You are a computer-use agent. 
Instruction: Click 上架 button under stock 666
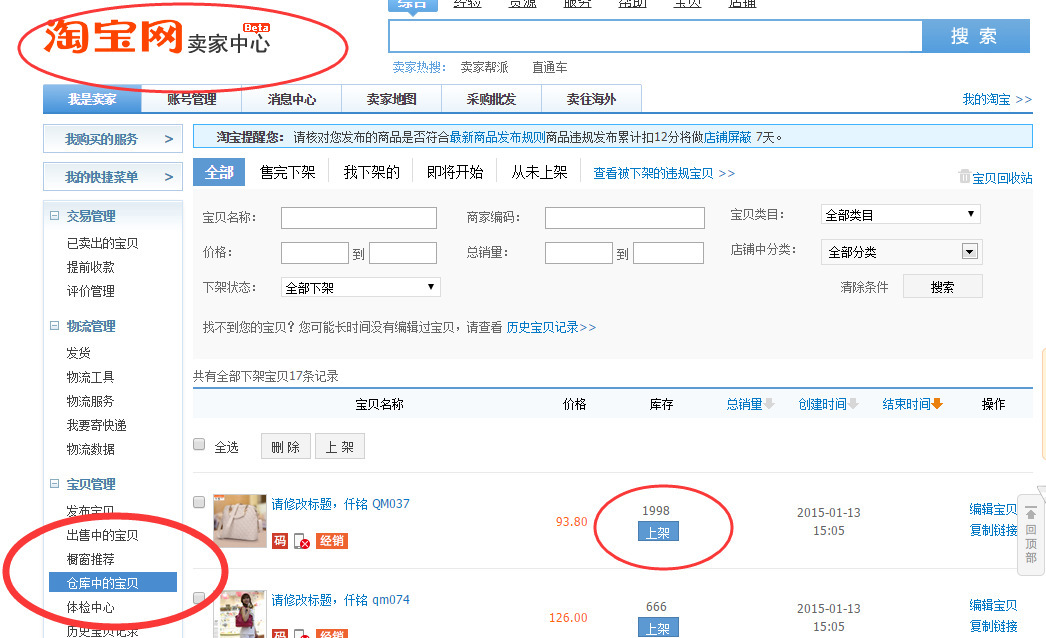(x=658, y=628)
